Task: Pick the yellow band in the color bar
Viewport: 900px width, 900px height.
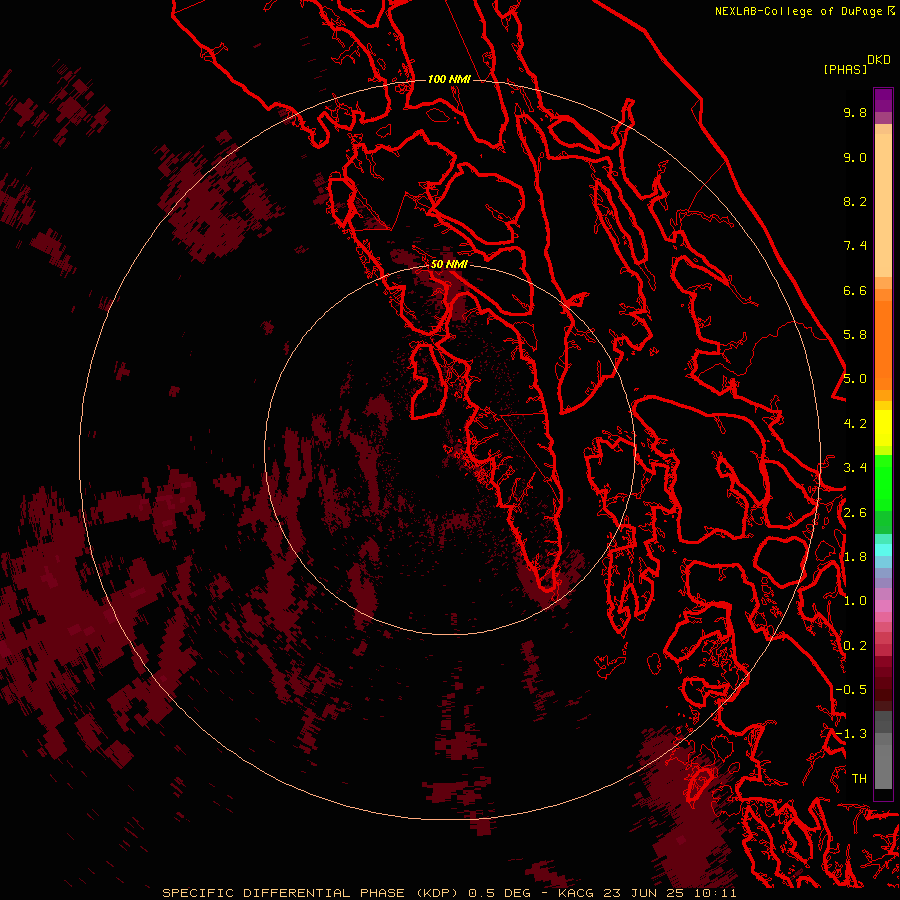Action: (883, 428)
